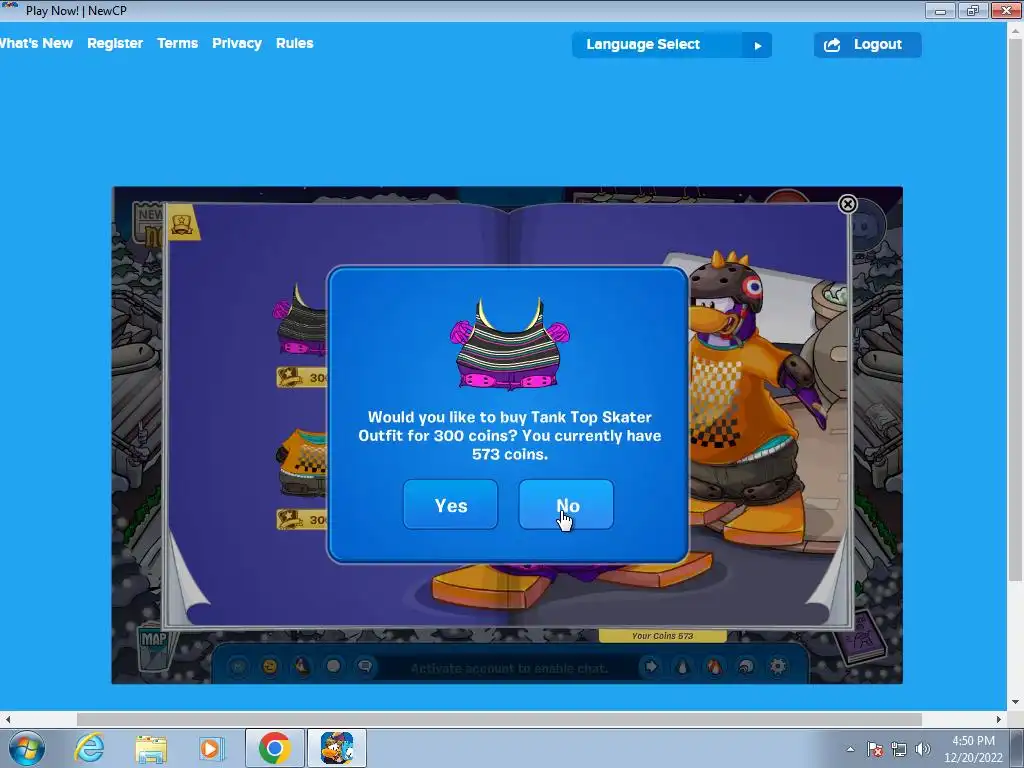
Task: Open the What's New page link
Action: coord(36,43)
